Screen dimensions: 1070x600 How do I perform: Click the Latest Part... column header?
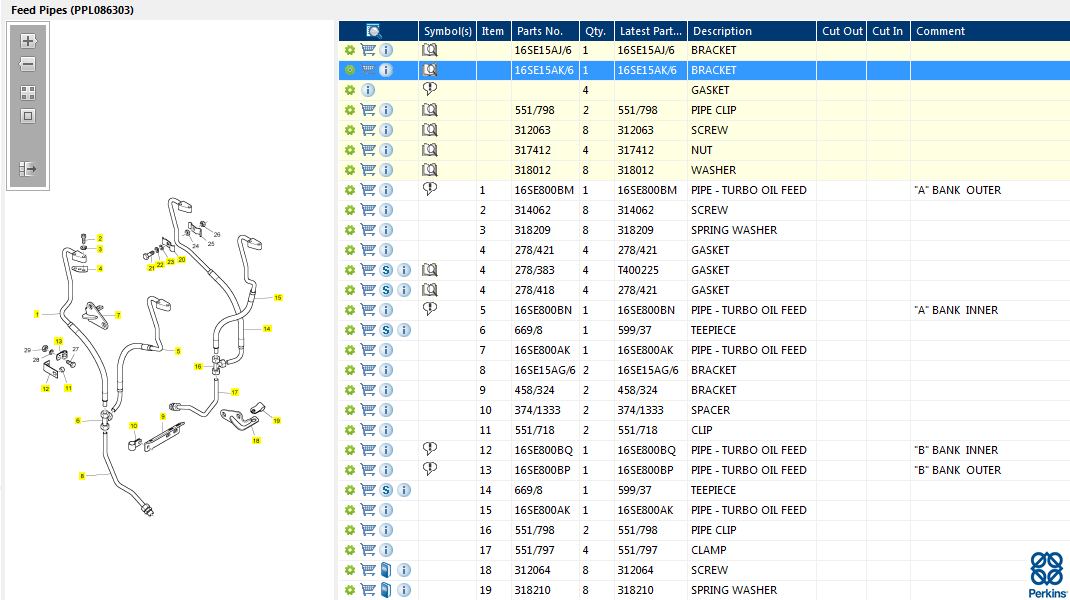(x=650, y=31)
